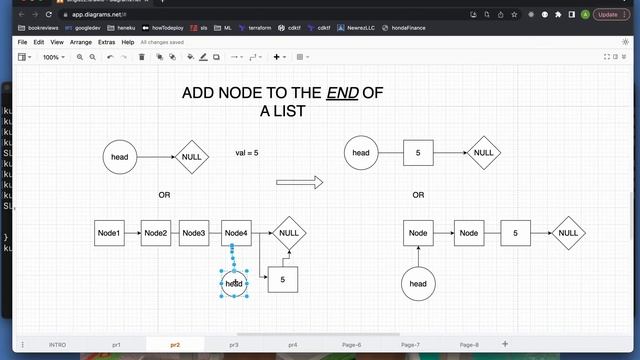
Task: Open the howTodeploy bookmark
Action: tap(163, 28)
